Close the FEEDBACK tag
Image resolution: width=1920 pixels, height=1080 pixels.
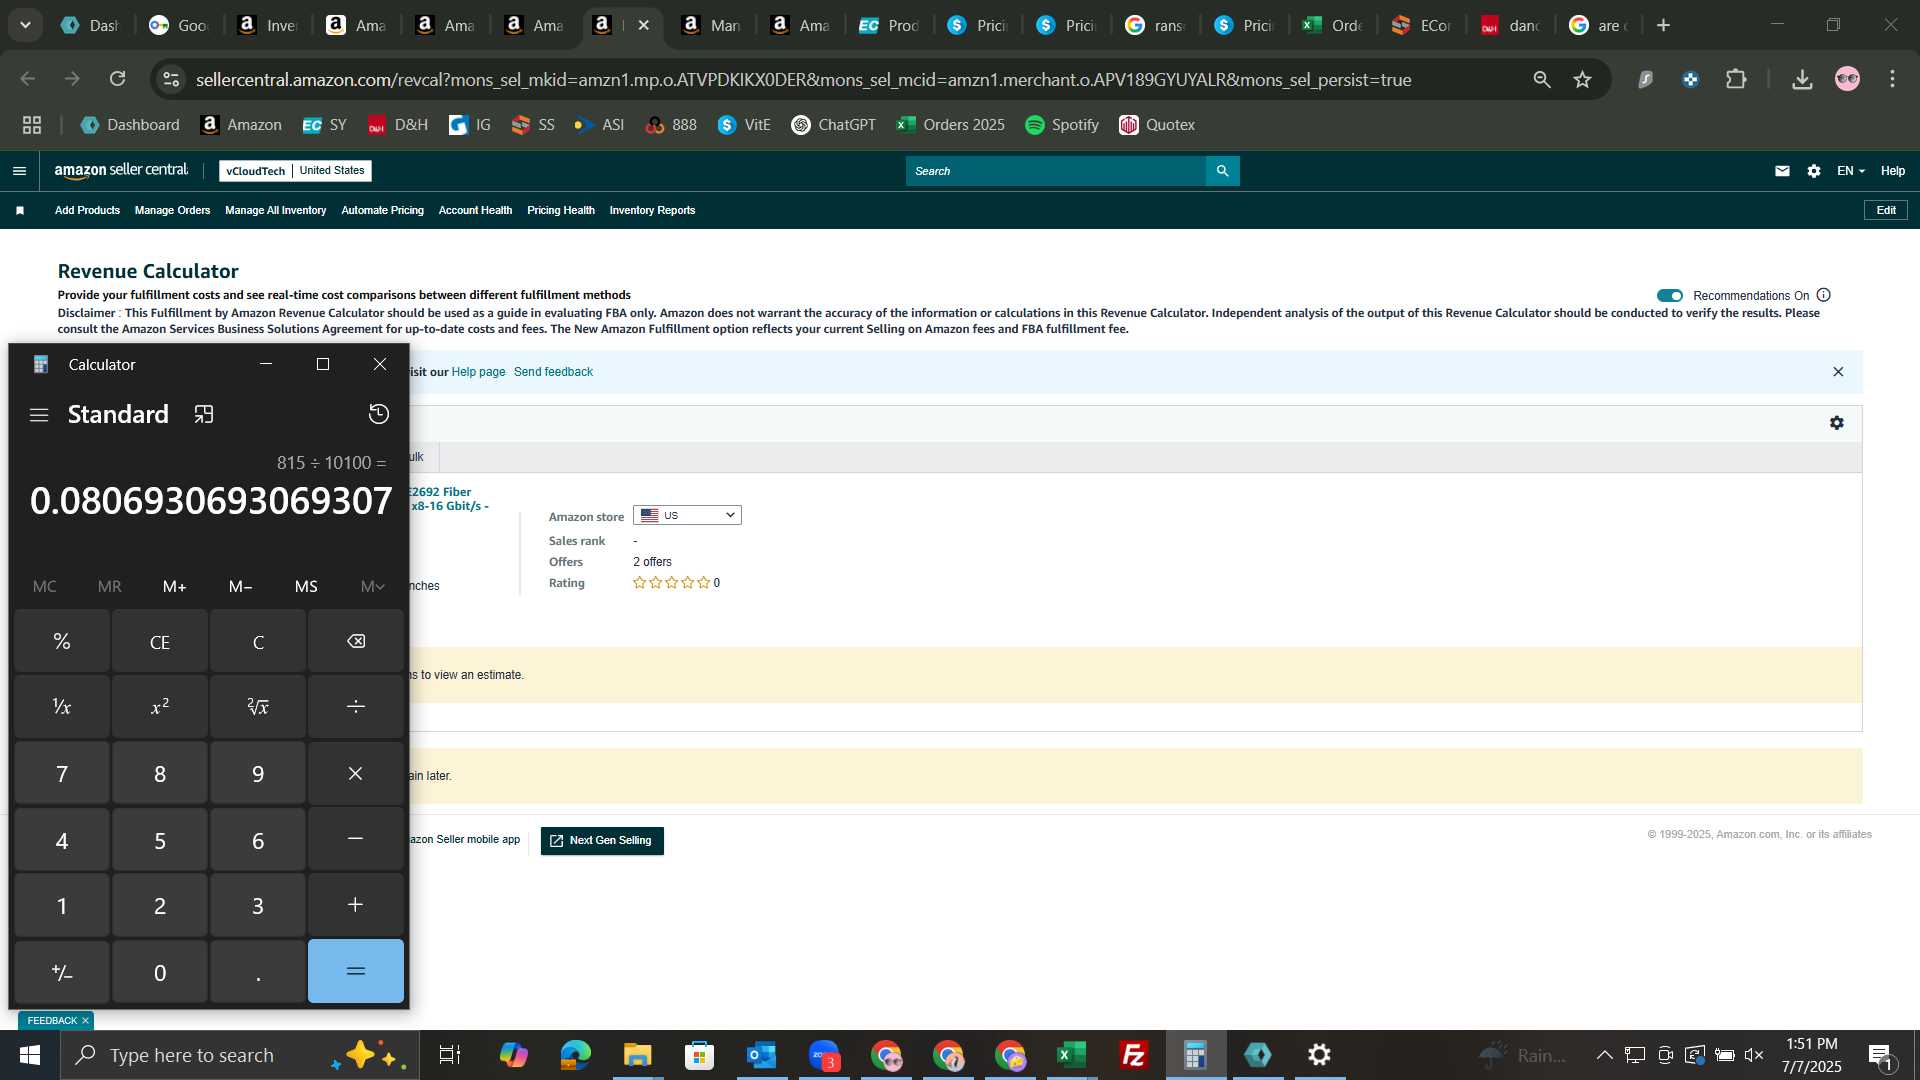click(x=85, y=1021)
